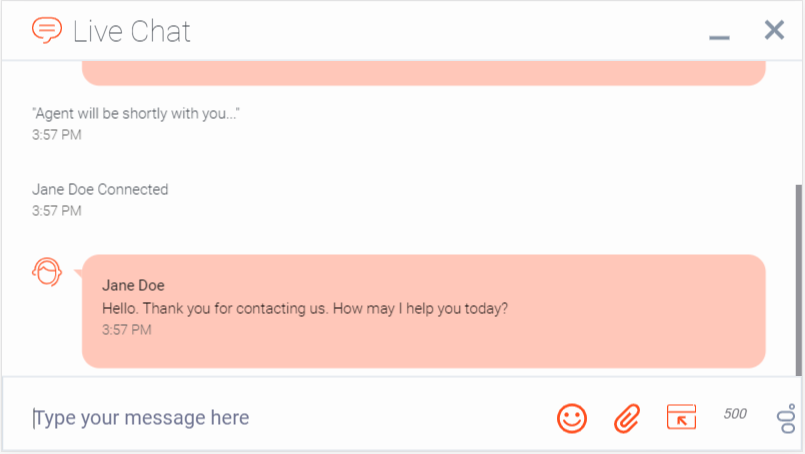
Task: Attach a file using the paperclip icon
Action: (x=627, y=418)
